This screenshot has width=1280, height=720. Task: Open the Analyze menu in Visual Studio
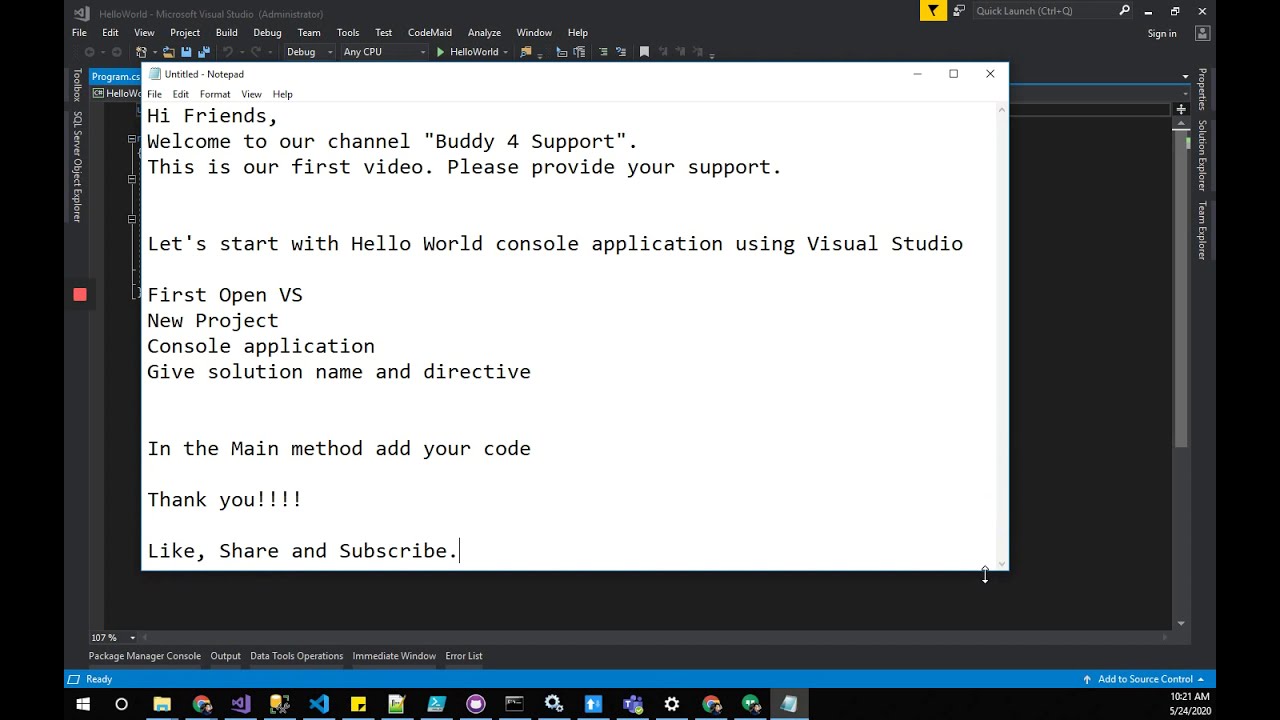(x=484, y=33)
